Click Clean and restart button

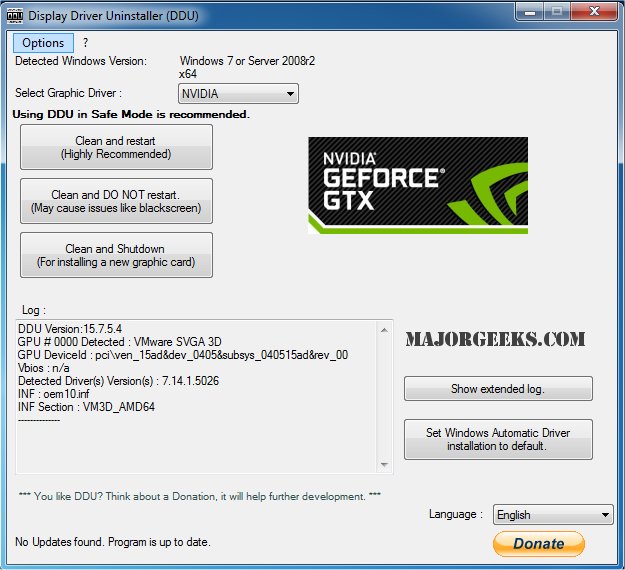(x=116, y=148)
